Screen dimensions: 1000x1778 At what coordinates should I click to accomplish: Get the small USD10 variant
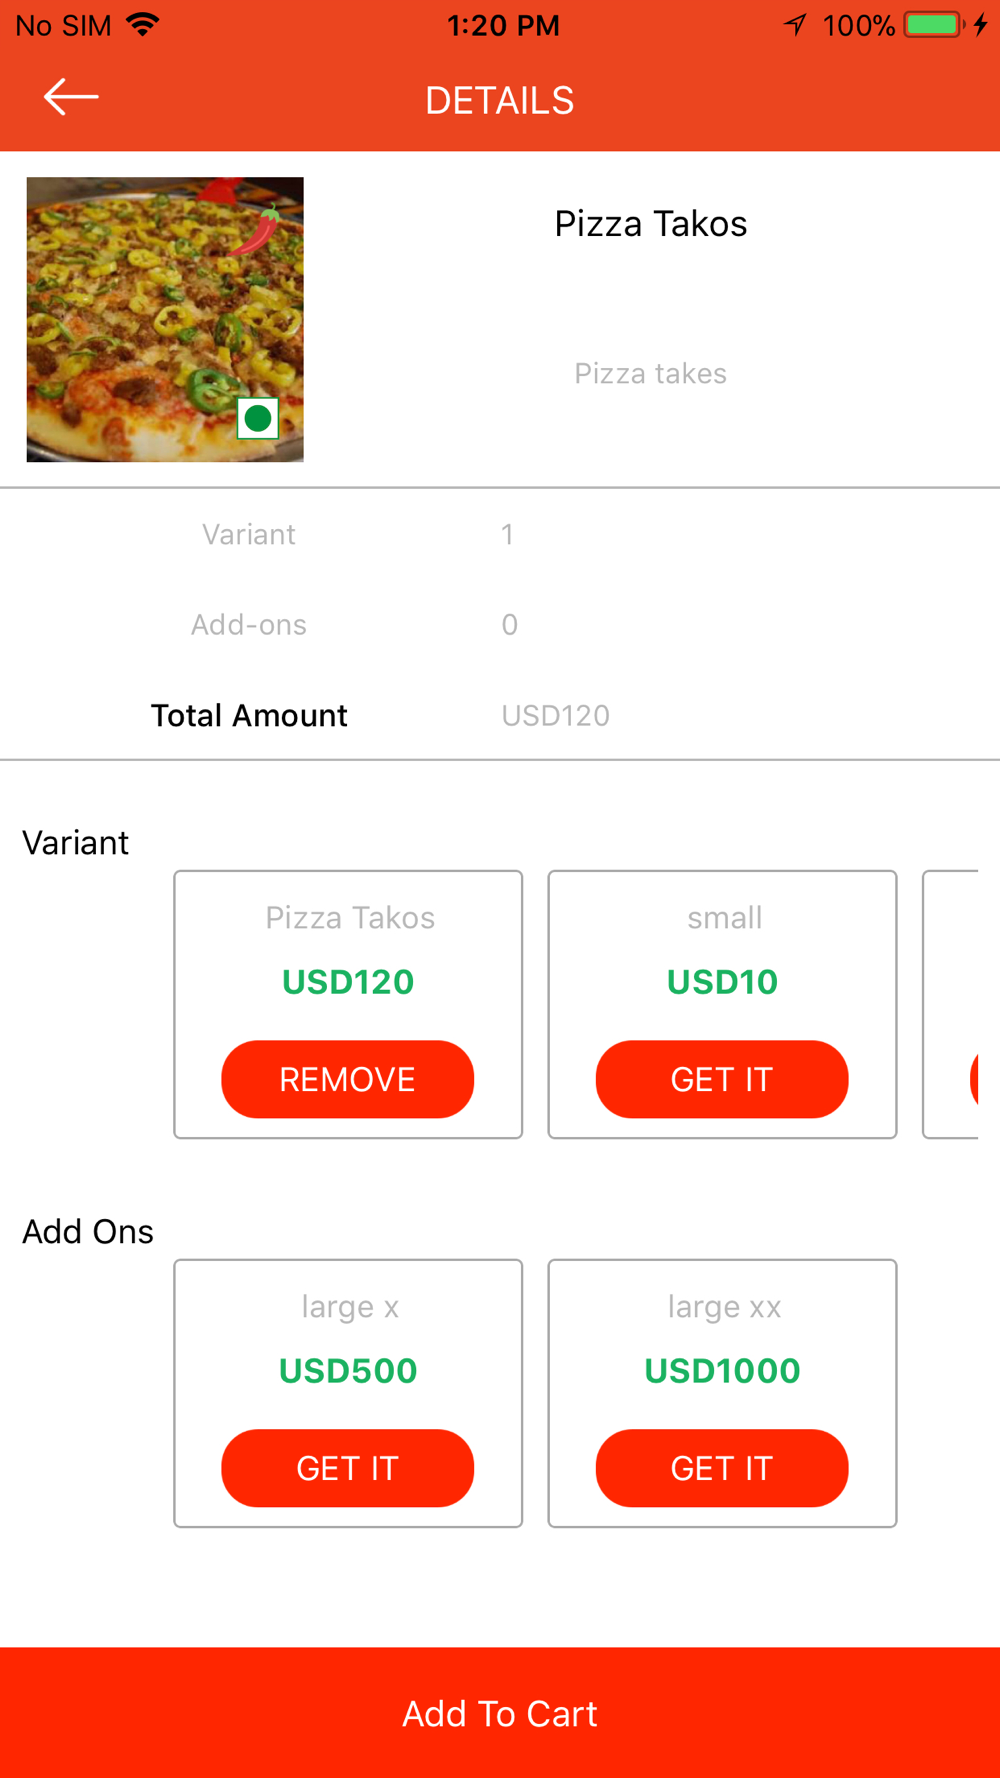point(722,1079)
